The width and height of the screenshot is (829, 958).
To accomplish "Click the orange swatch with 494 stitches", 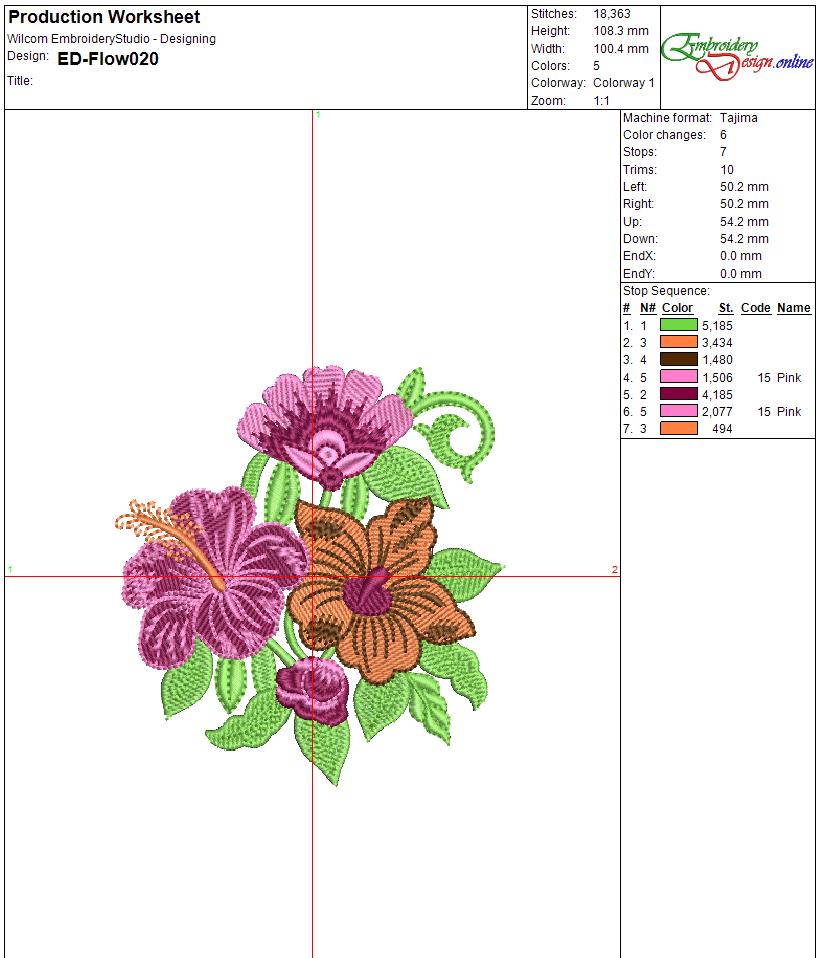I will pos(678,428).
